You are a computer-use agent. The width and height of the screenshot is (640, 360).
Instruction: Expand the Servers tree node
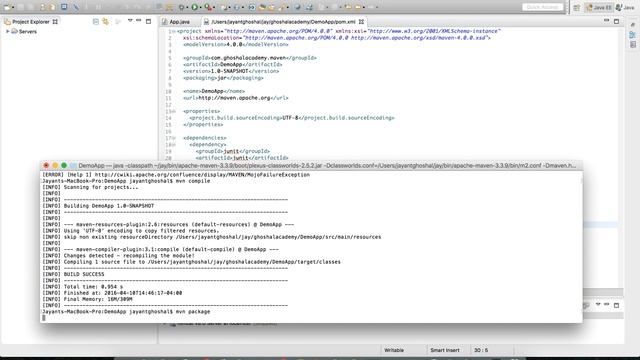[7, 31]
